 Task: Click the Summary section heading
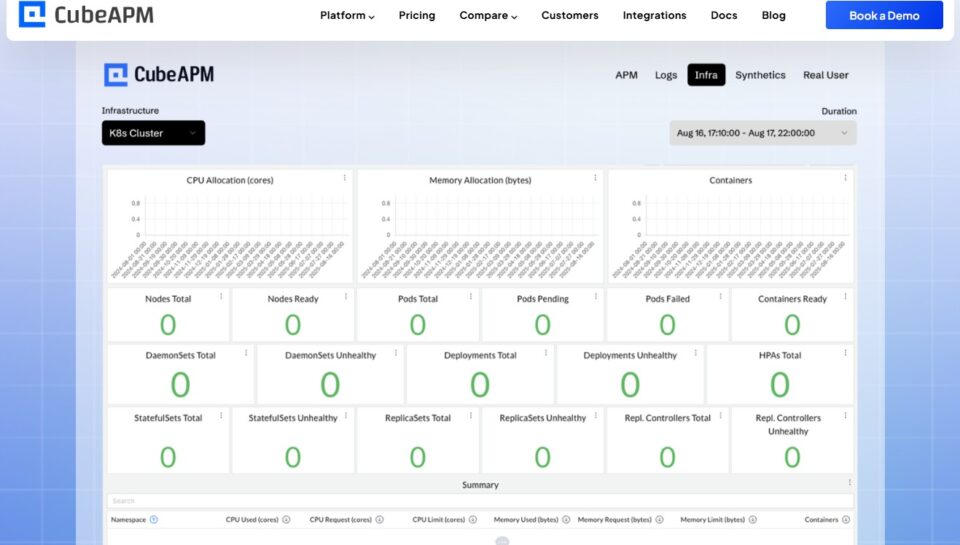click(x=480, y=485)
